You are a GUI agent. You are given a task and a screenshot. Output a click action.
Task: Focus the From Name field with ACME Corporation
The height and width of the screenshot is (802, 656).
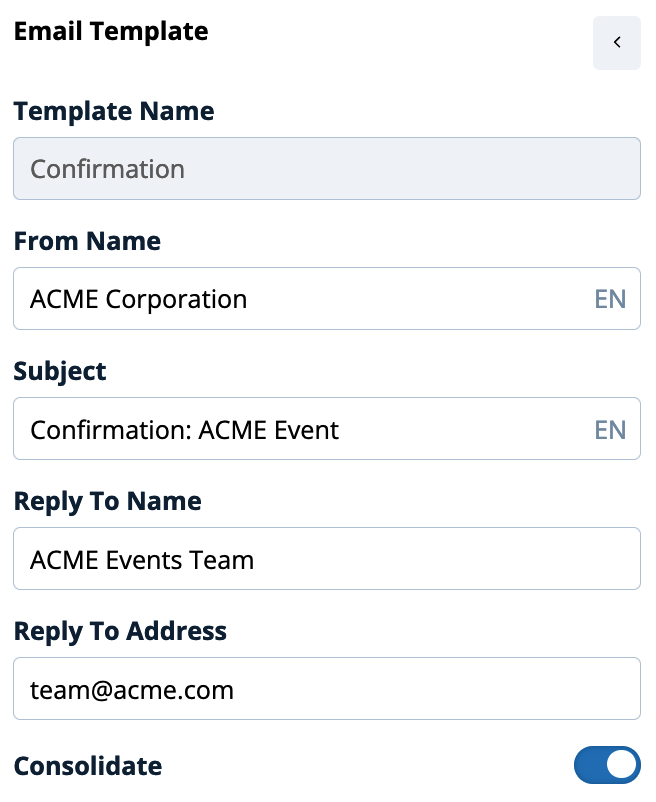coord(327,298)
